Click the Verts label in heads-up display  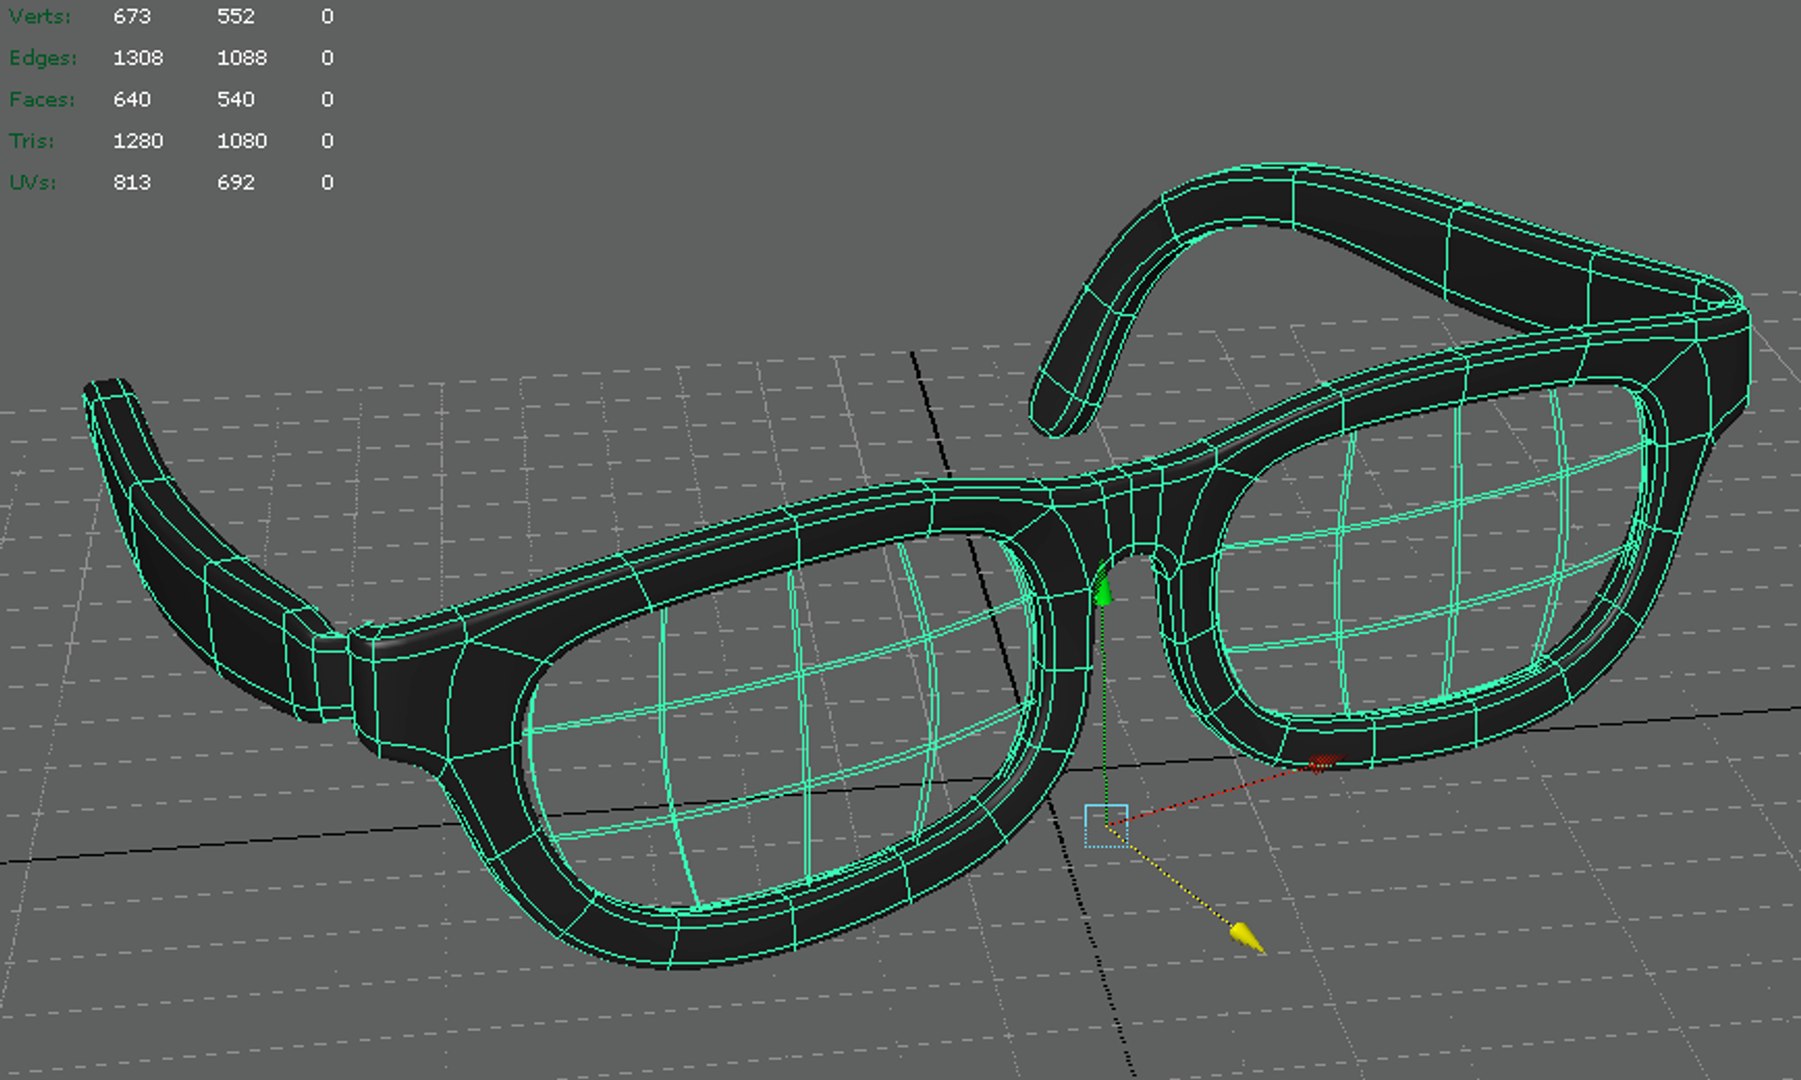tap(40, 17)
